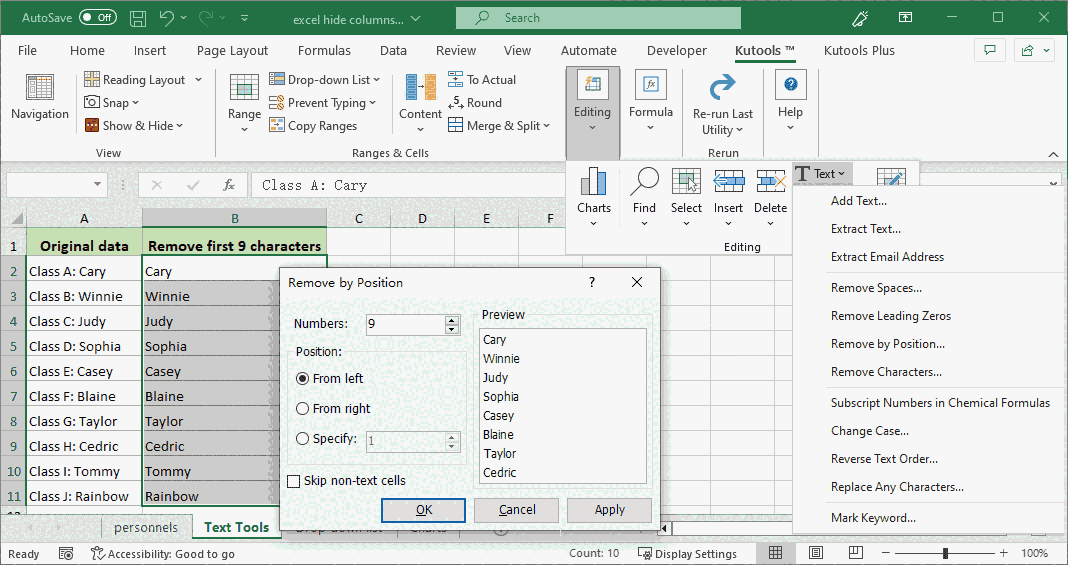Click Cancel in Remove by Position
This screenshot has height=565, width=1068.
(516, 510)
